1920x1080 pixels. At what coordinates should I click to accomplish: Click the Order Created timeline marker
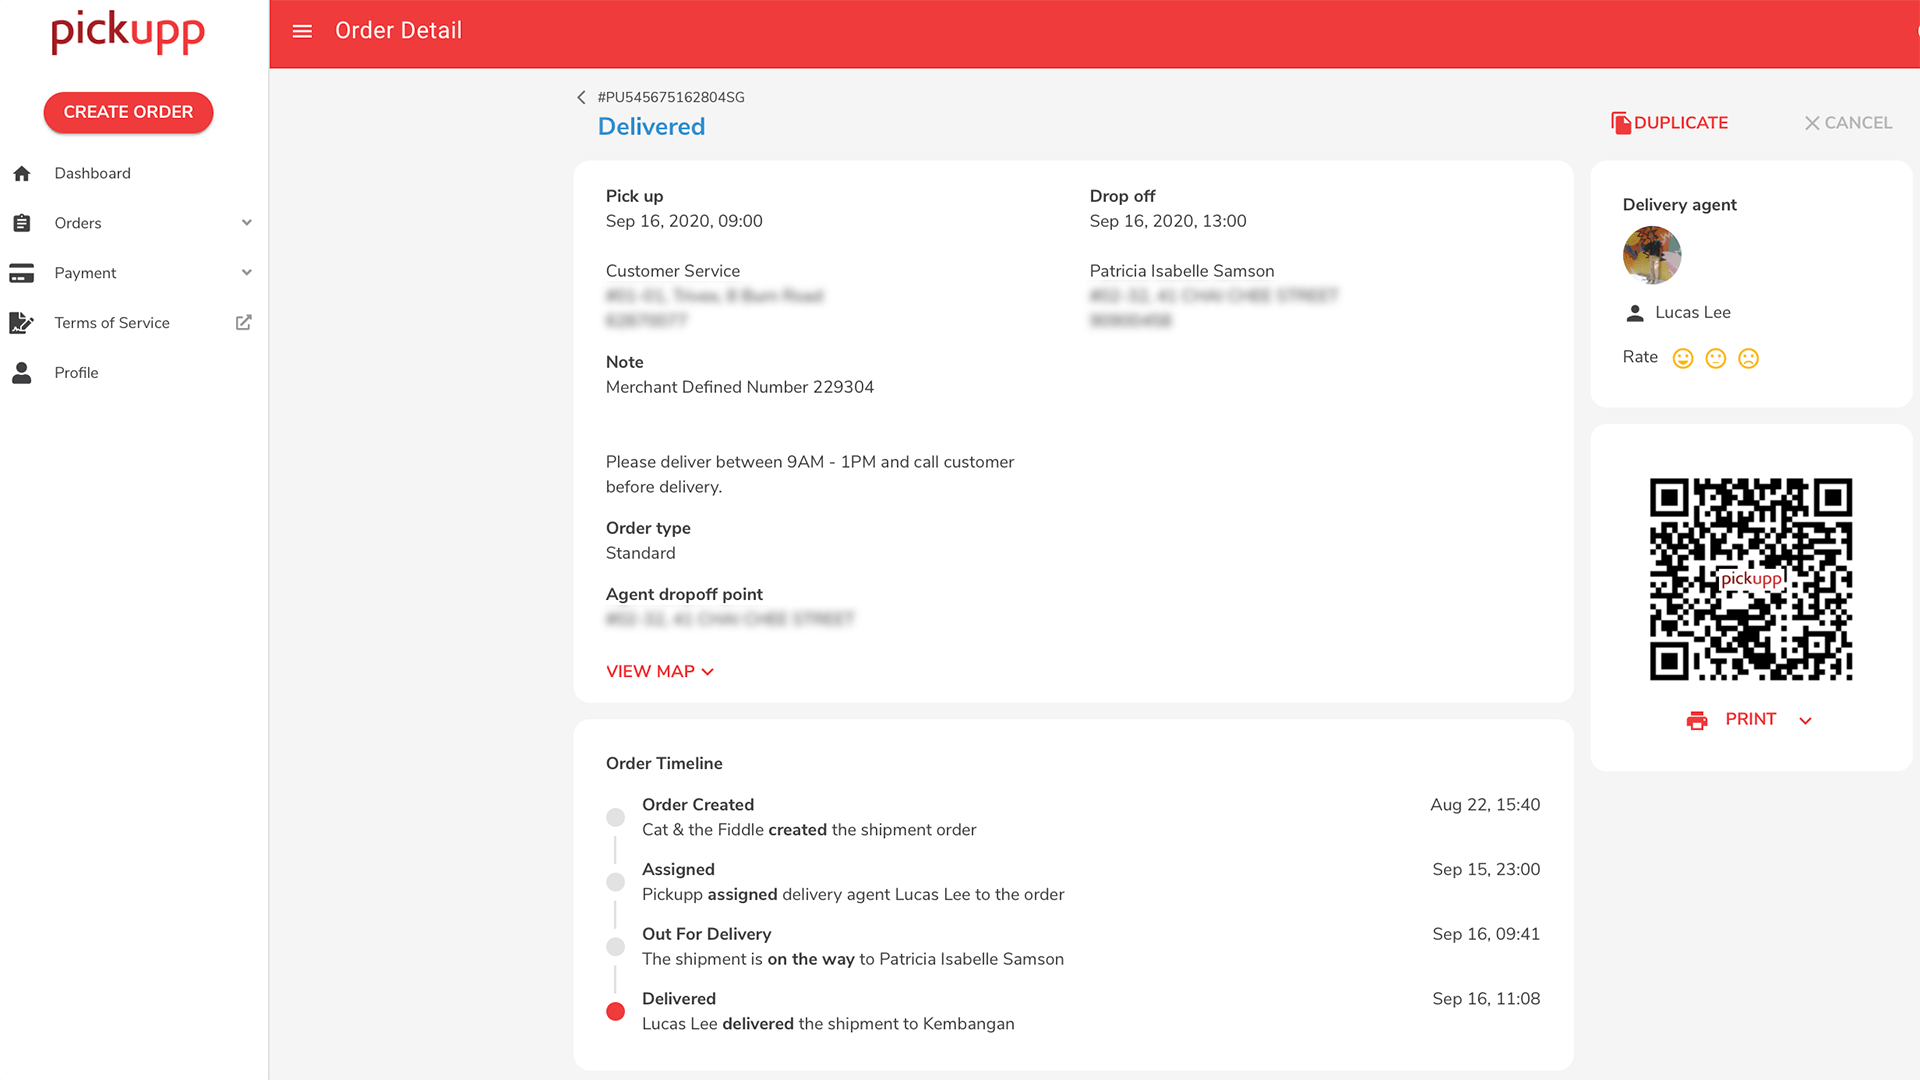(x=616, y=817)
